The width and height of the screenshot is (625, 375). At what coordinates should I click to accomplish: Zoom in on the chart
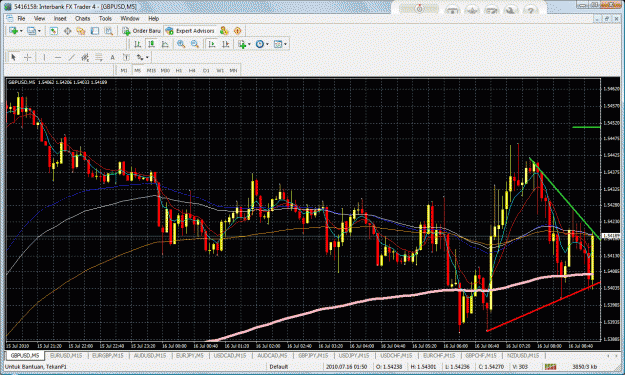[x=181, y=44]
